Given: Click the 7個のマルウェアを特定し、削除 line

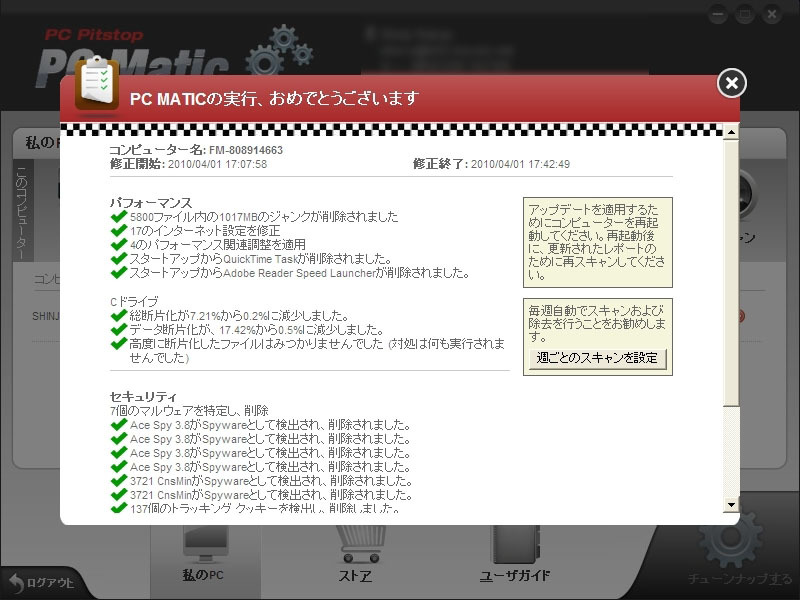Looking at the screenshot, I should 189,411.
